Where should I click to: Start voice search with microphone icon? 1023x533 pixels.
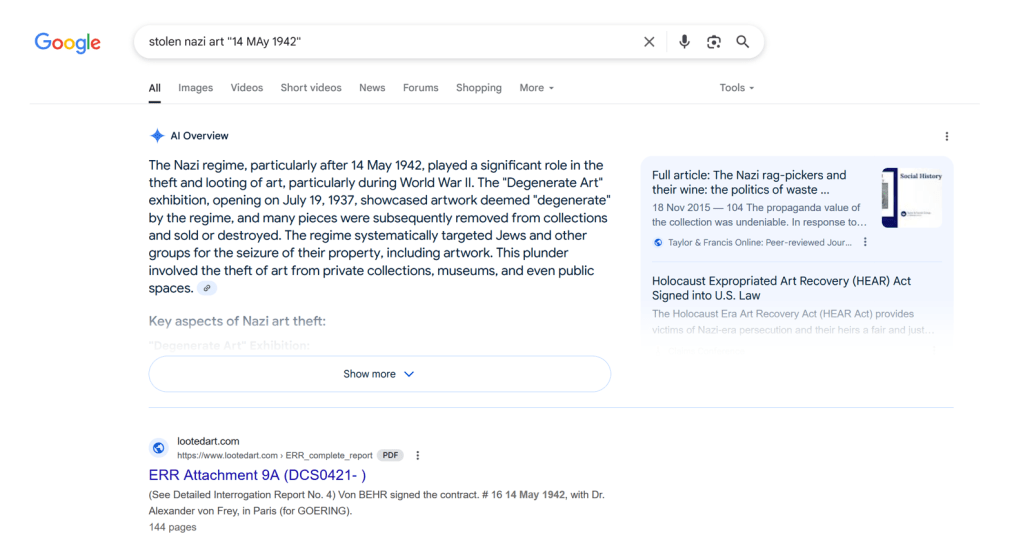click(684, 42)
